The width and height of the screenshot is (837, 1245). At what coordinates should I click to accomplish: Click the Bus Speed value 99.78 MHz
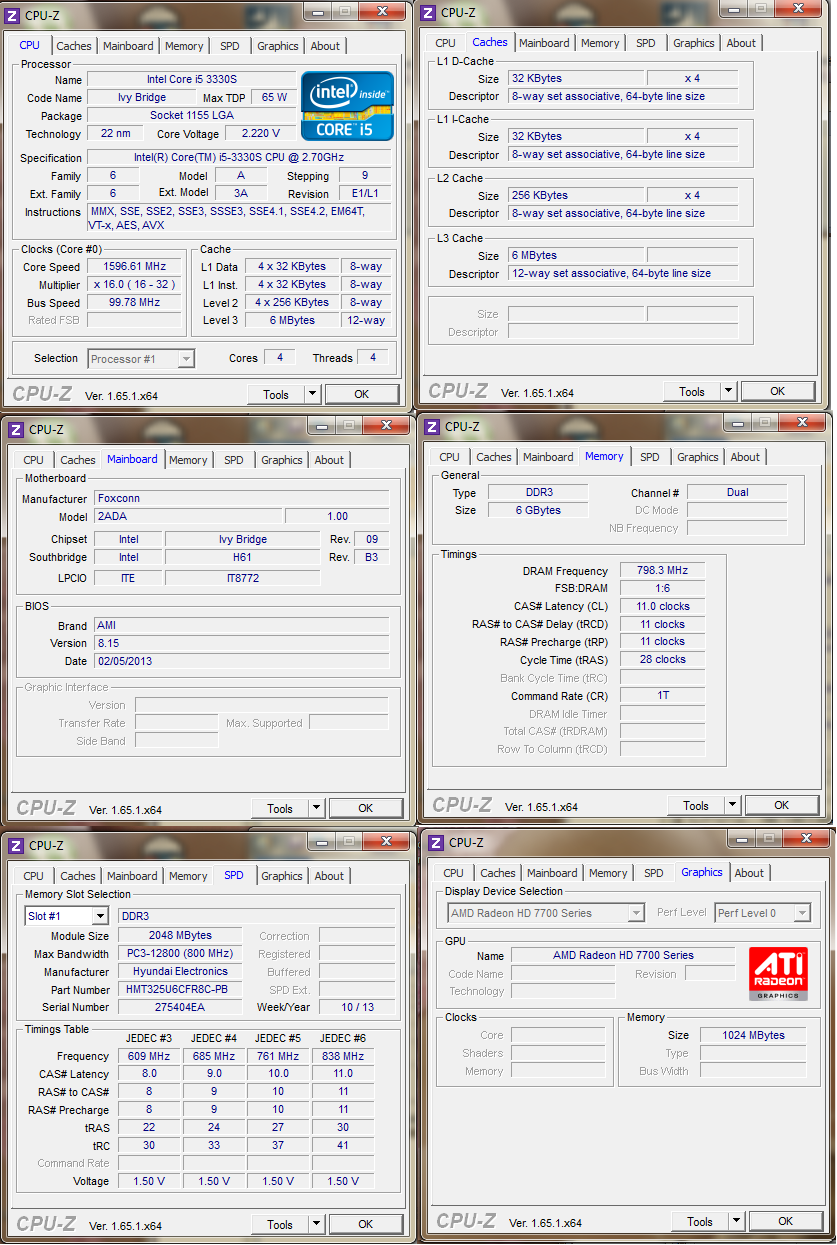(x=136, y=303)
